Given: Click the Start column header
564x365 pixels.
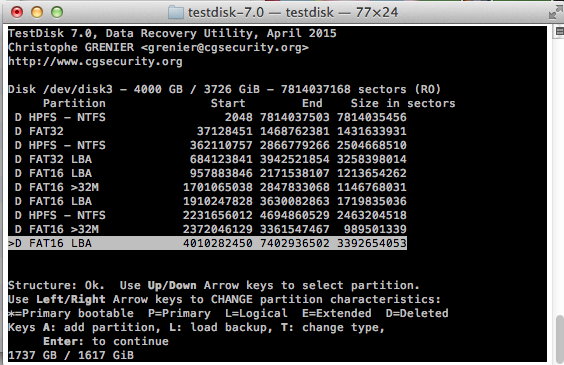Looking at the screenshot, I should [x=228, y=103].
